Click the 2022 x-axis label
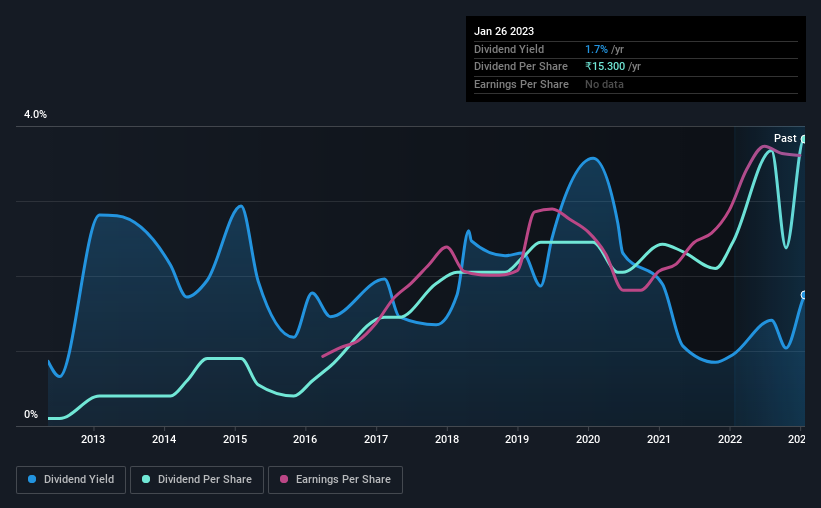This screenshot has width=821, height=508. (x=730, y=439)
